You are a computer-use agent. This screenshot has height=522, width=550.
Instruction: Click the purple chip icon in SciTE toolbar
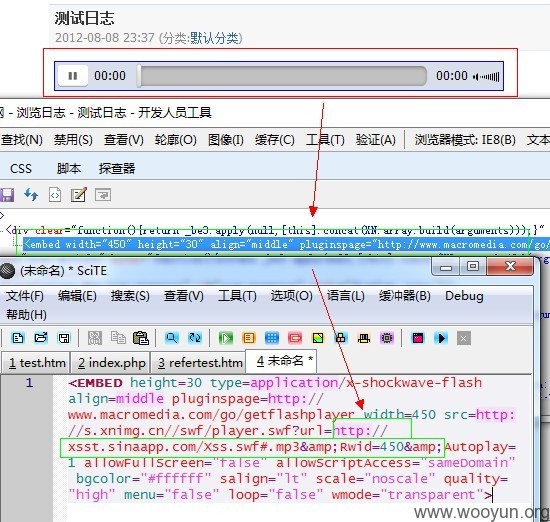pos(387,338)
